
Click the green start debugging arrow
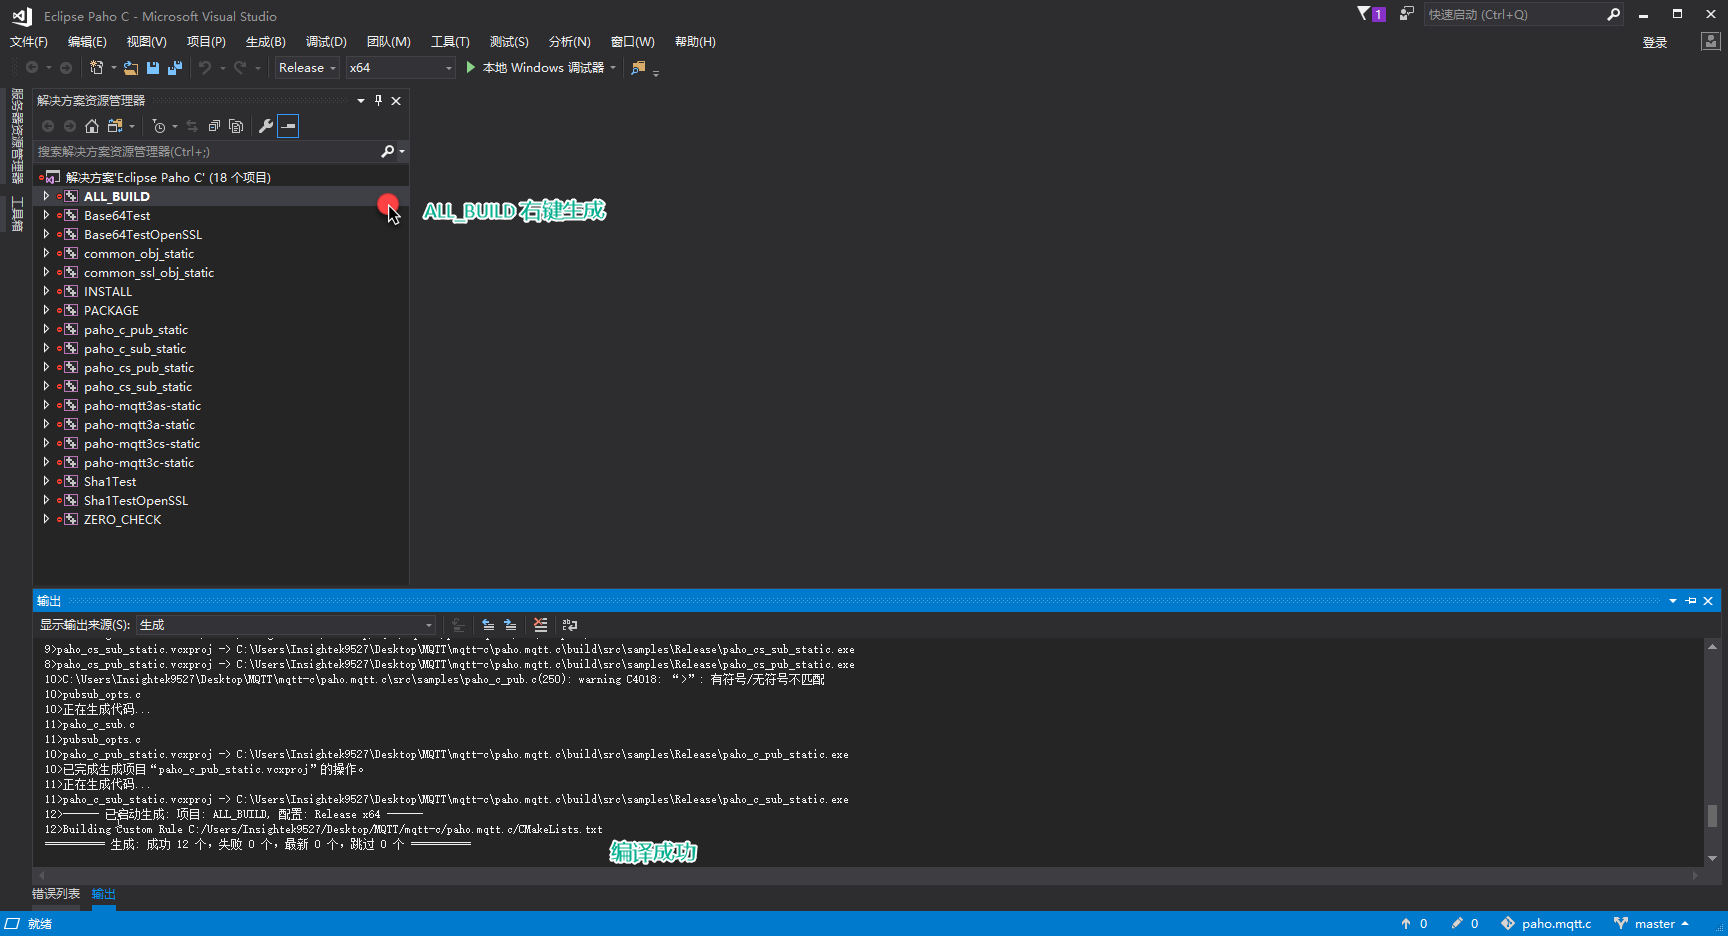tap(471, 67)
